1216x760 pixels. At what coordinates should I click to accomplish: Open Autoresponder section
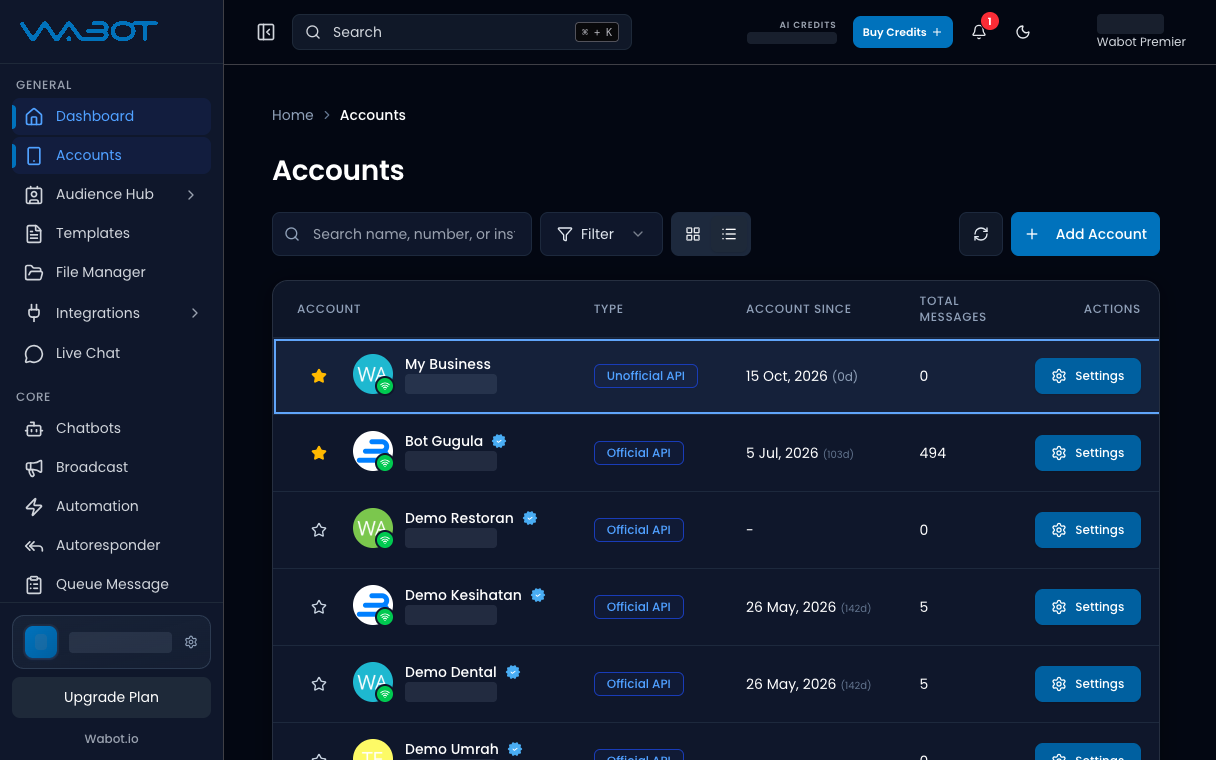[x=111, y=545]
